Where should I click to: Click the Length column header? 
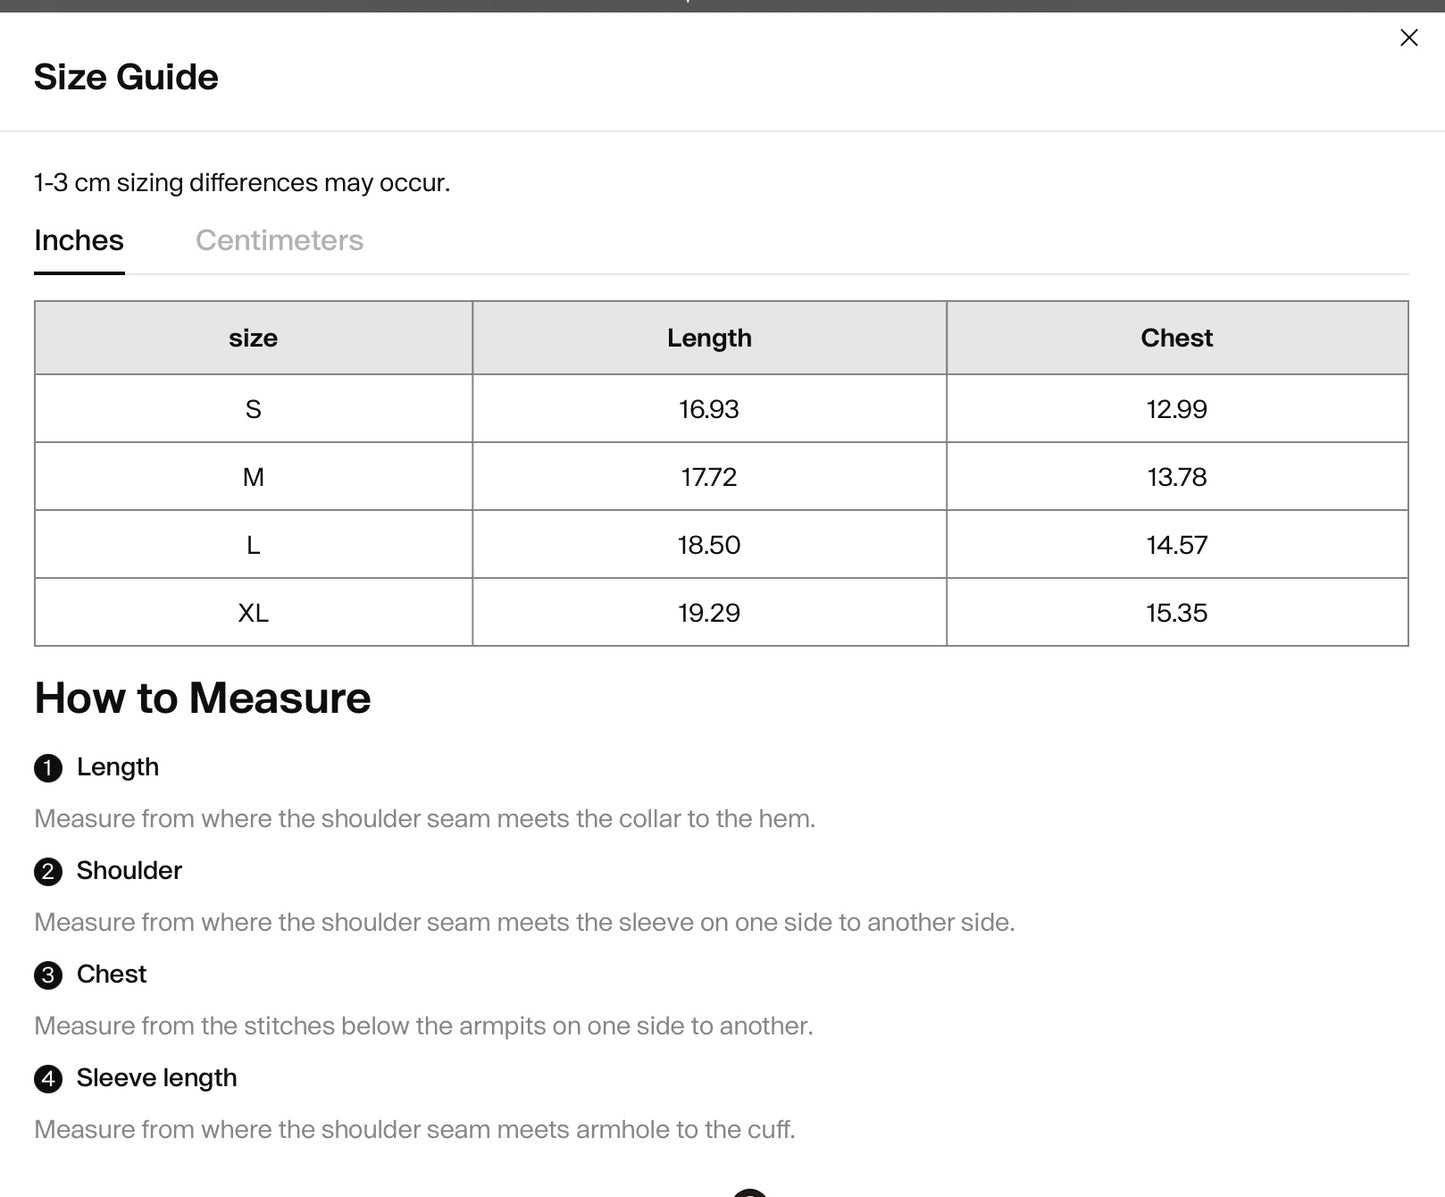coord(709,338)
